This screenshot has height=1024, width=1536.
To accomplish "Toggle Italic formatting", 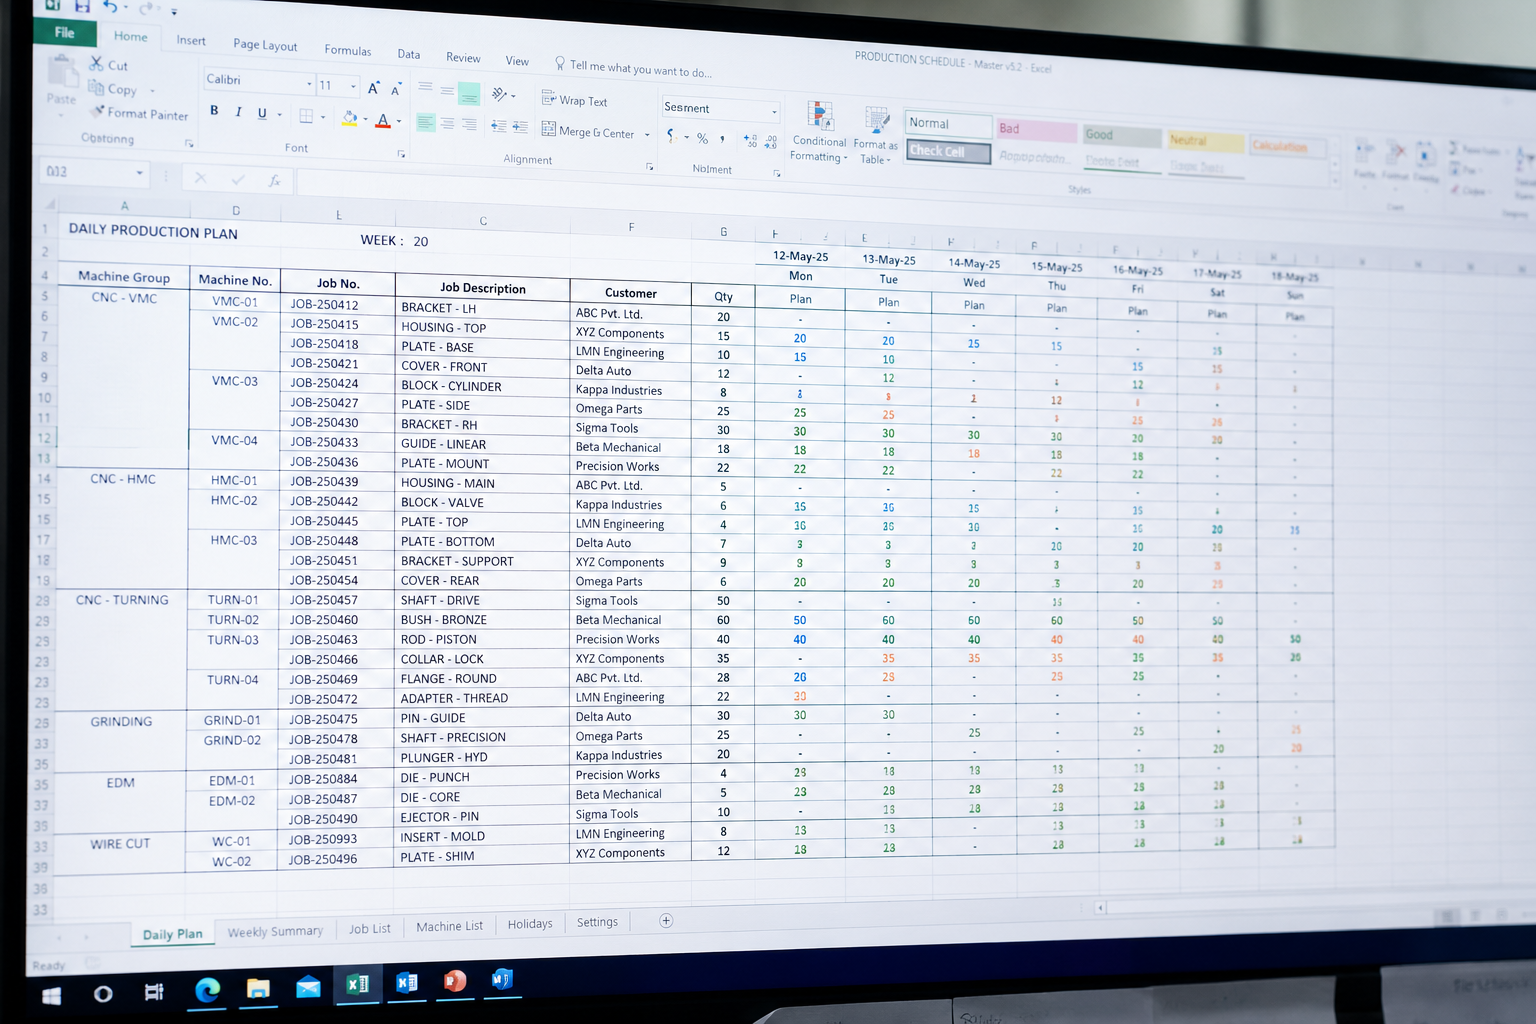I will (x=238, y=112).
